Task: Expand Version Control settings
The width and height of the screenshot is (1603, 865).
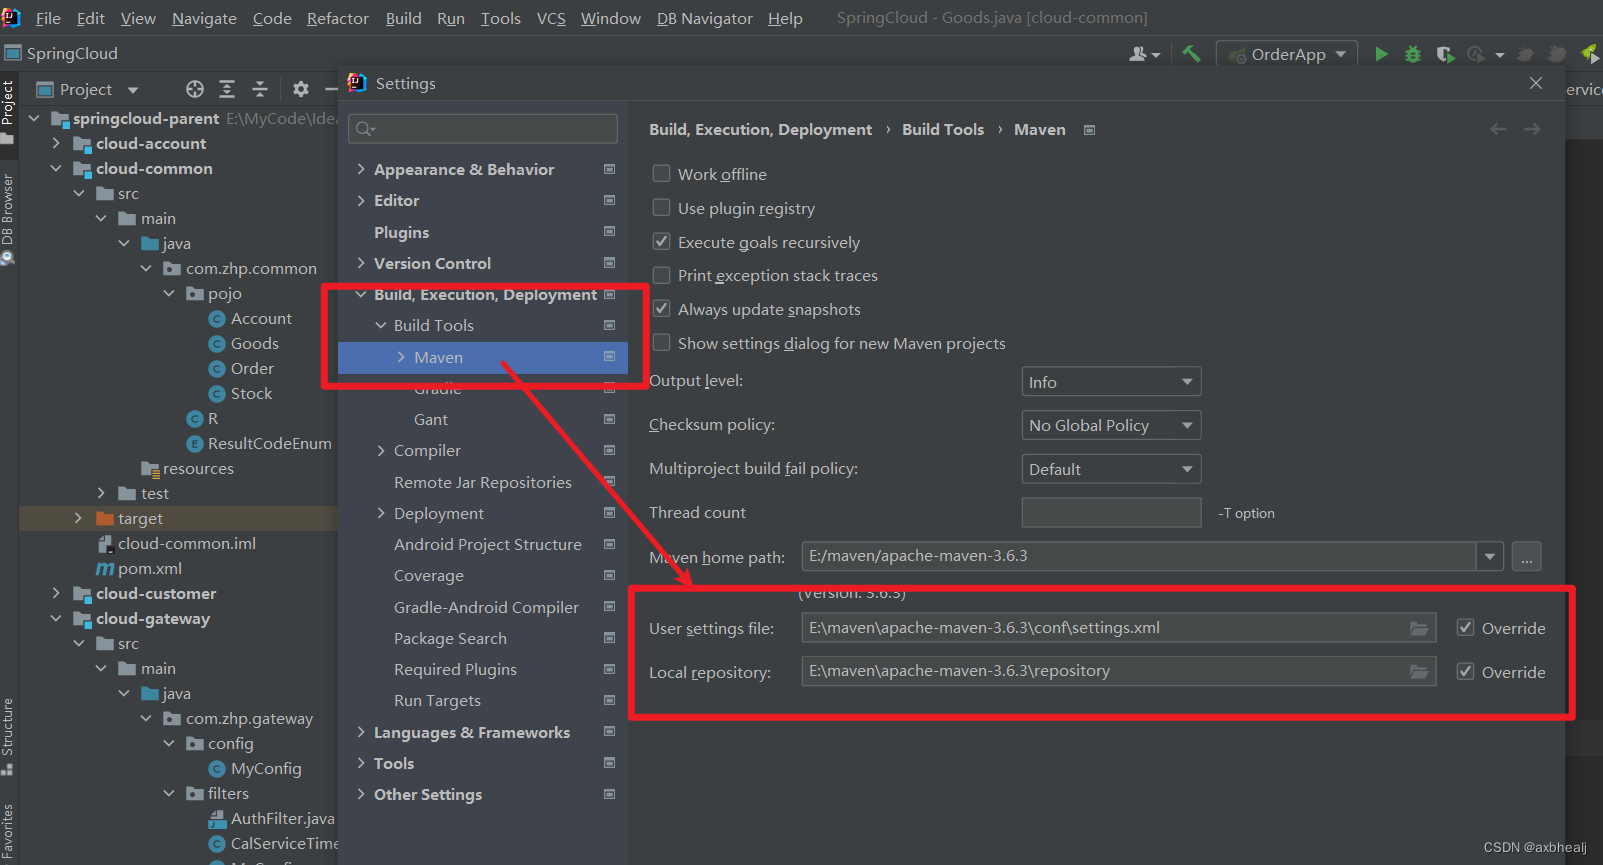Action: tap(361, 263)
